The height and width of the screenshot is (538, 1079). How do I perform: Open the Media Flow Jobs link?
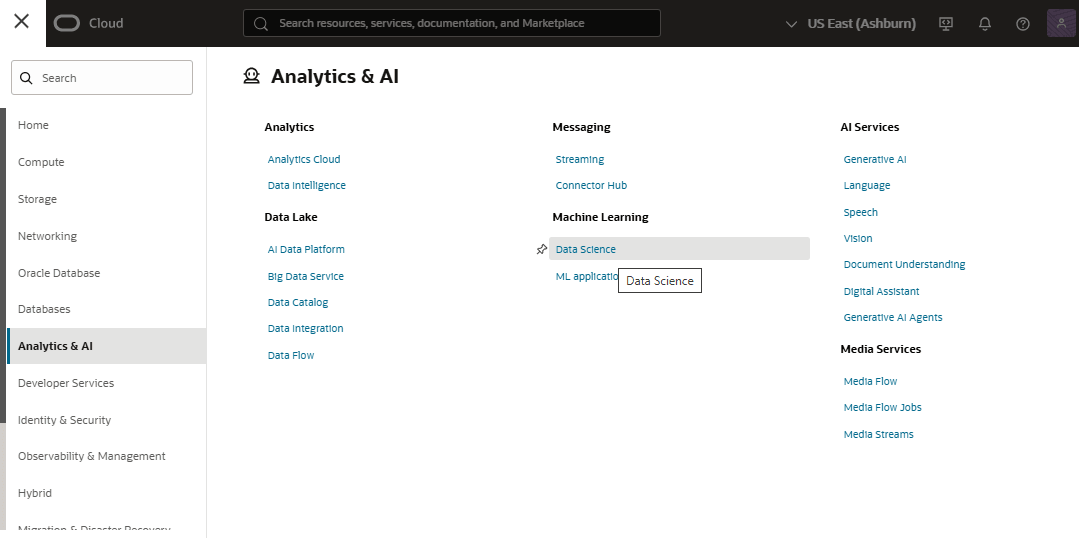coord(882,407)
